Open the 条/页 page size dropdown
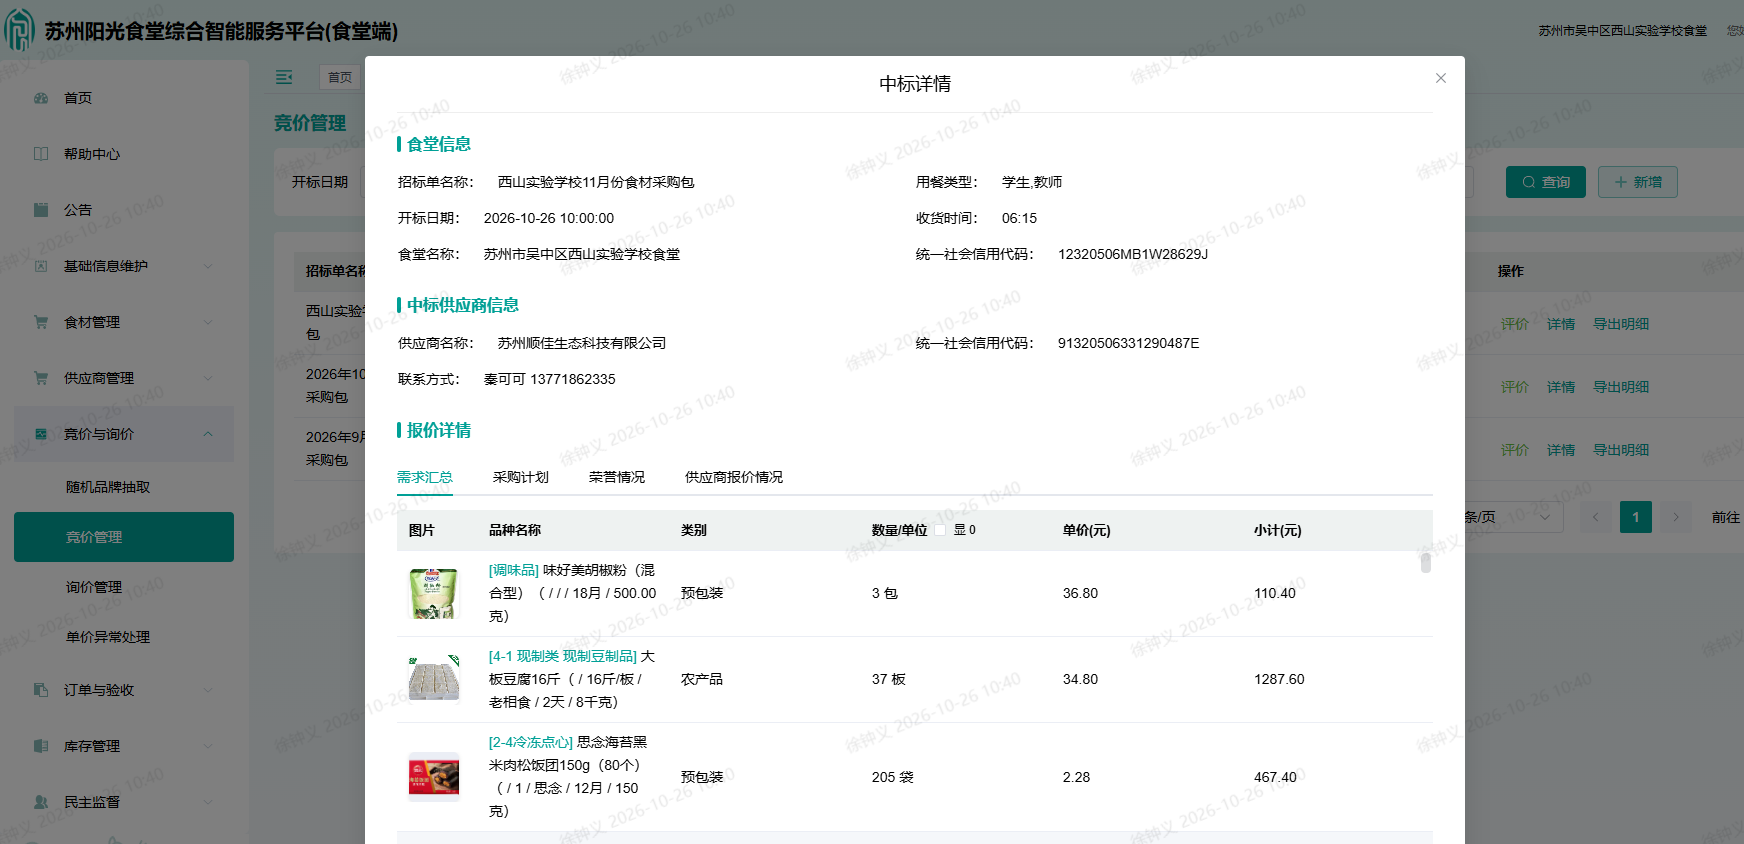Image resolution: width=1744 pixels, height=844 pixels. tap(1513, 517)
